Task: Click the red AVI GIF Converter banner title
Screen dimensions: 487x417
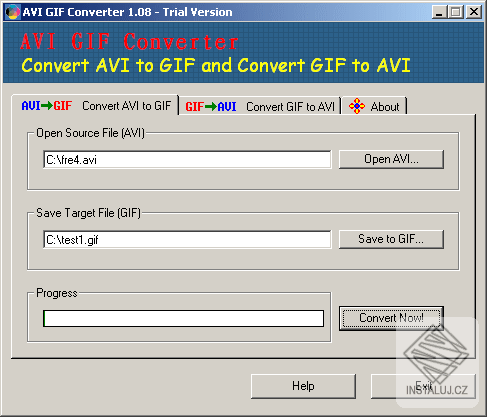Action: [129, 42]
